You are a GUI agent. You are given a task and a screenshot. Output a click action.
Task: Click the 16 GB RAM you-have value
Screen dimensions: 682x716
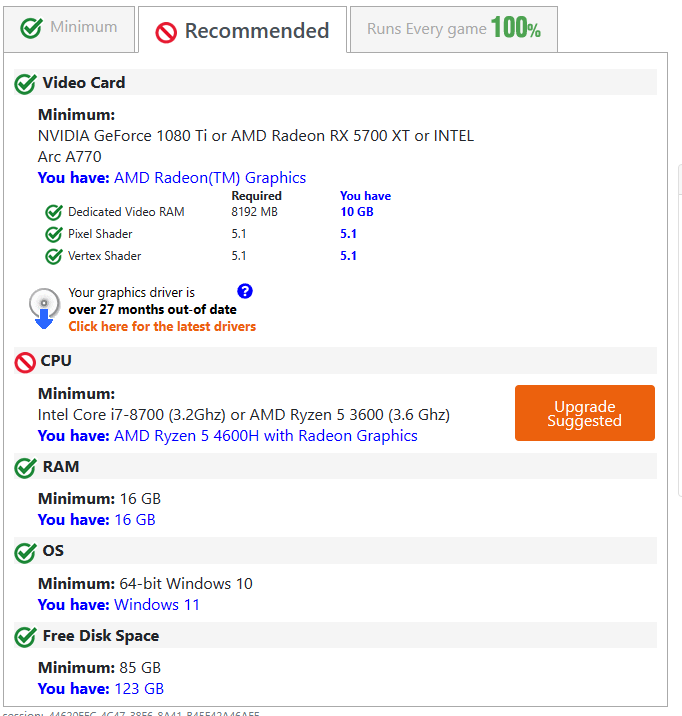[135, 520]
